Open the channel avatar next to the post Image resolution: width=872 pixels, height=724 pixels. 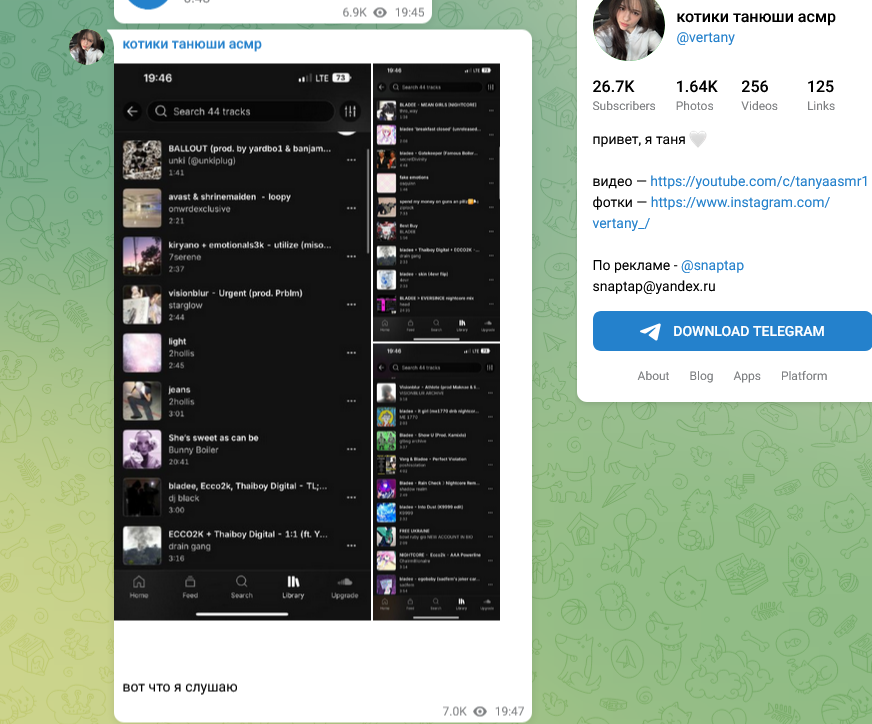click(87, 47)
